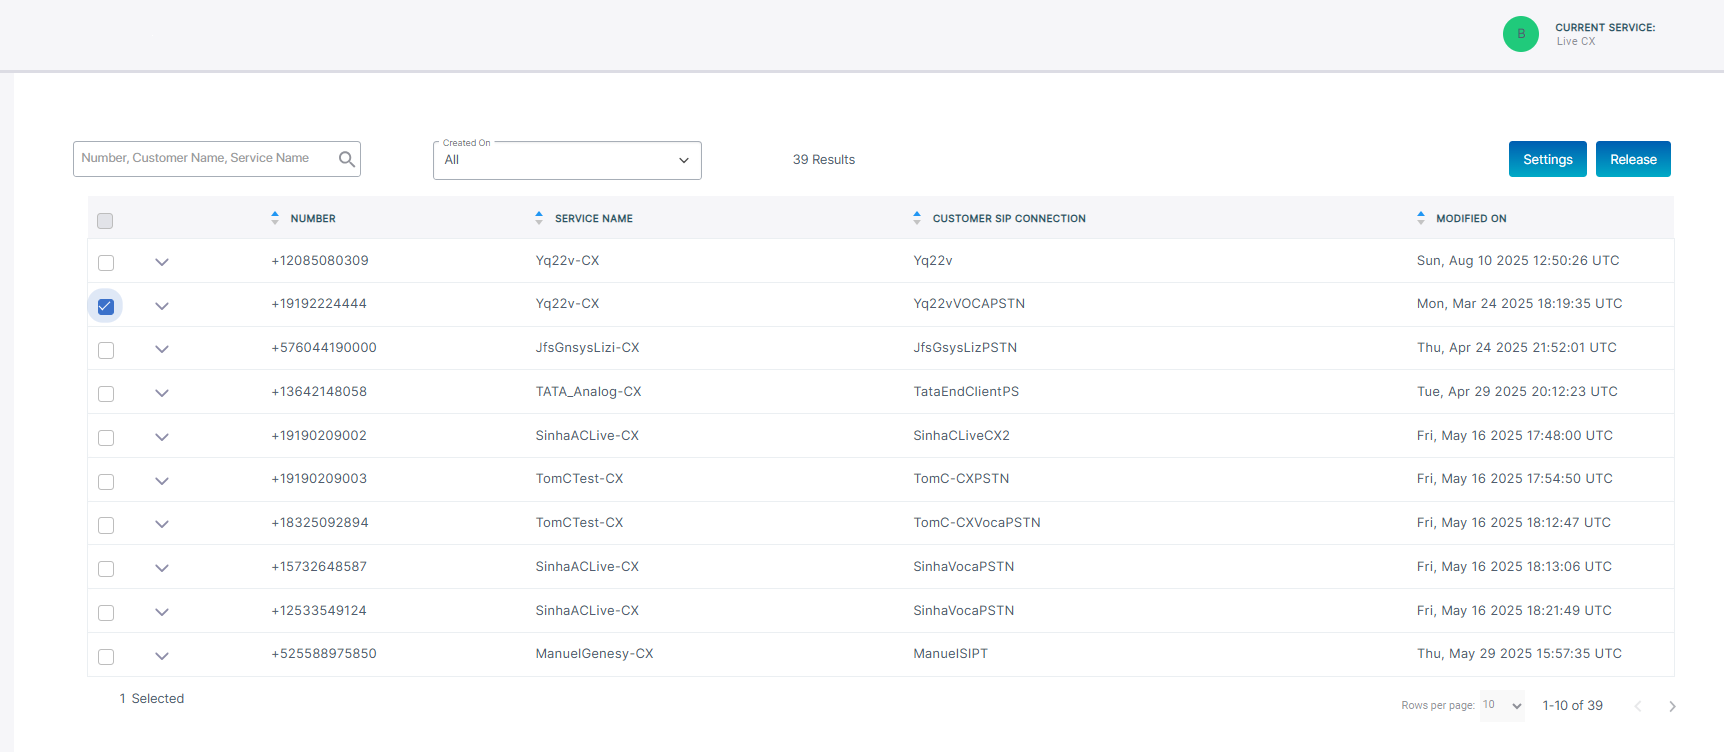Sort by Customer SIP Connection column arrows
Viewport: 1724px width, 752px height.
tap(917, 218)
